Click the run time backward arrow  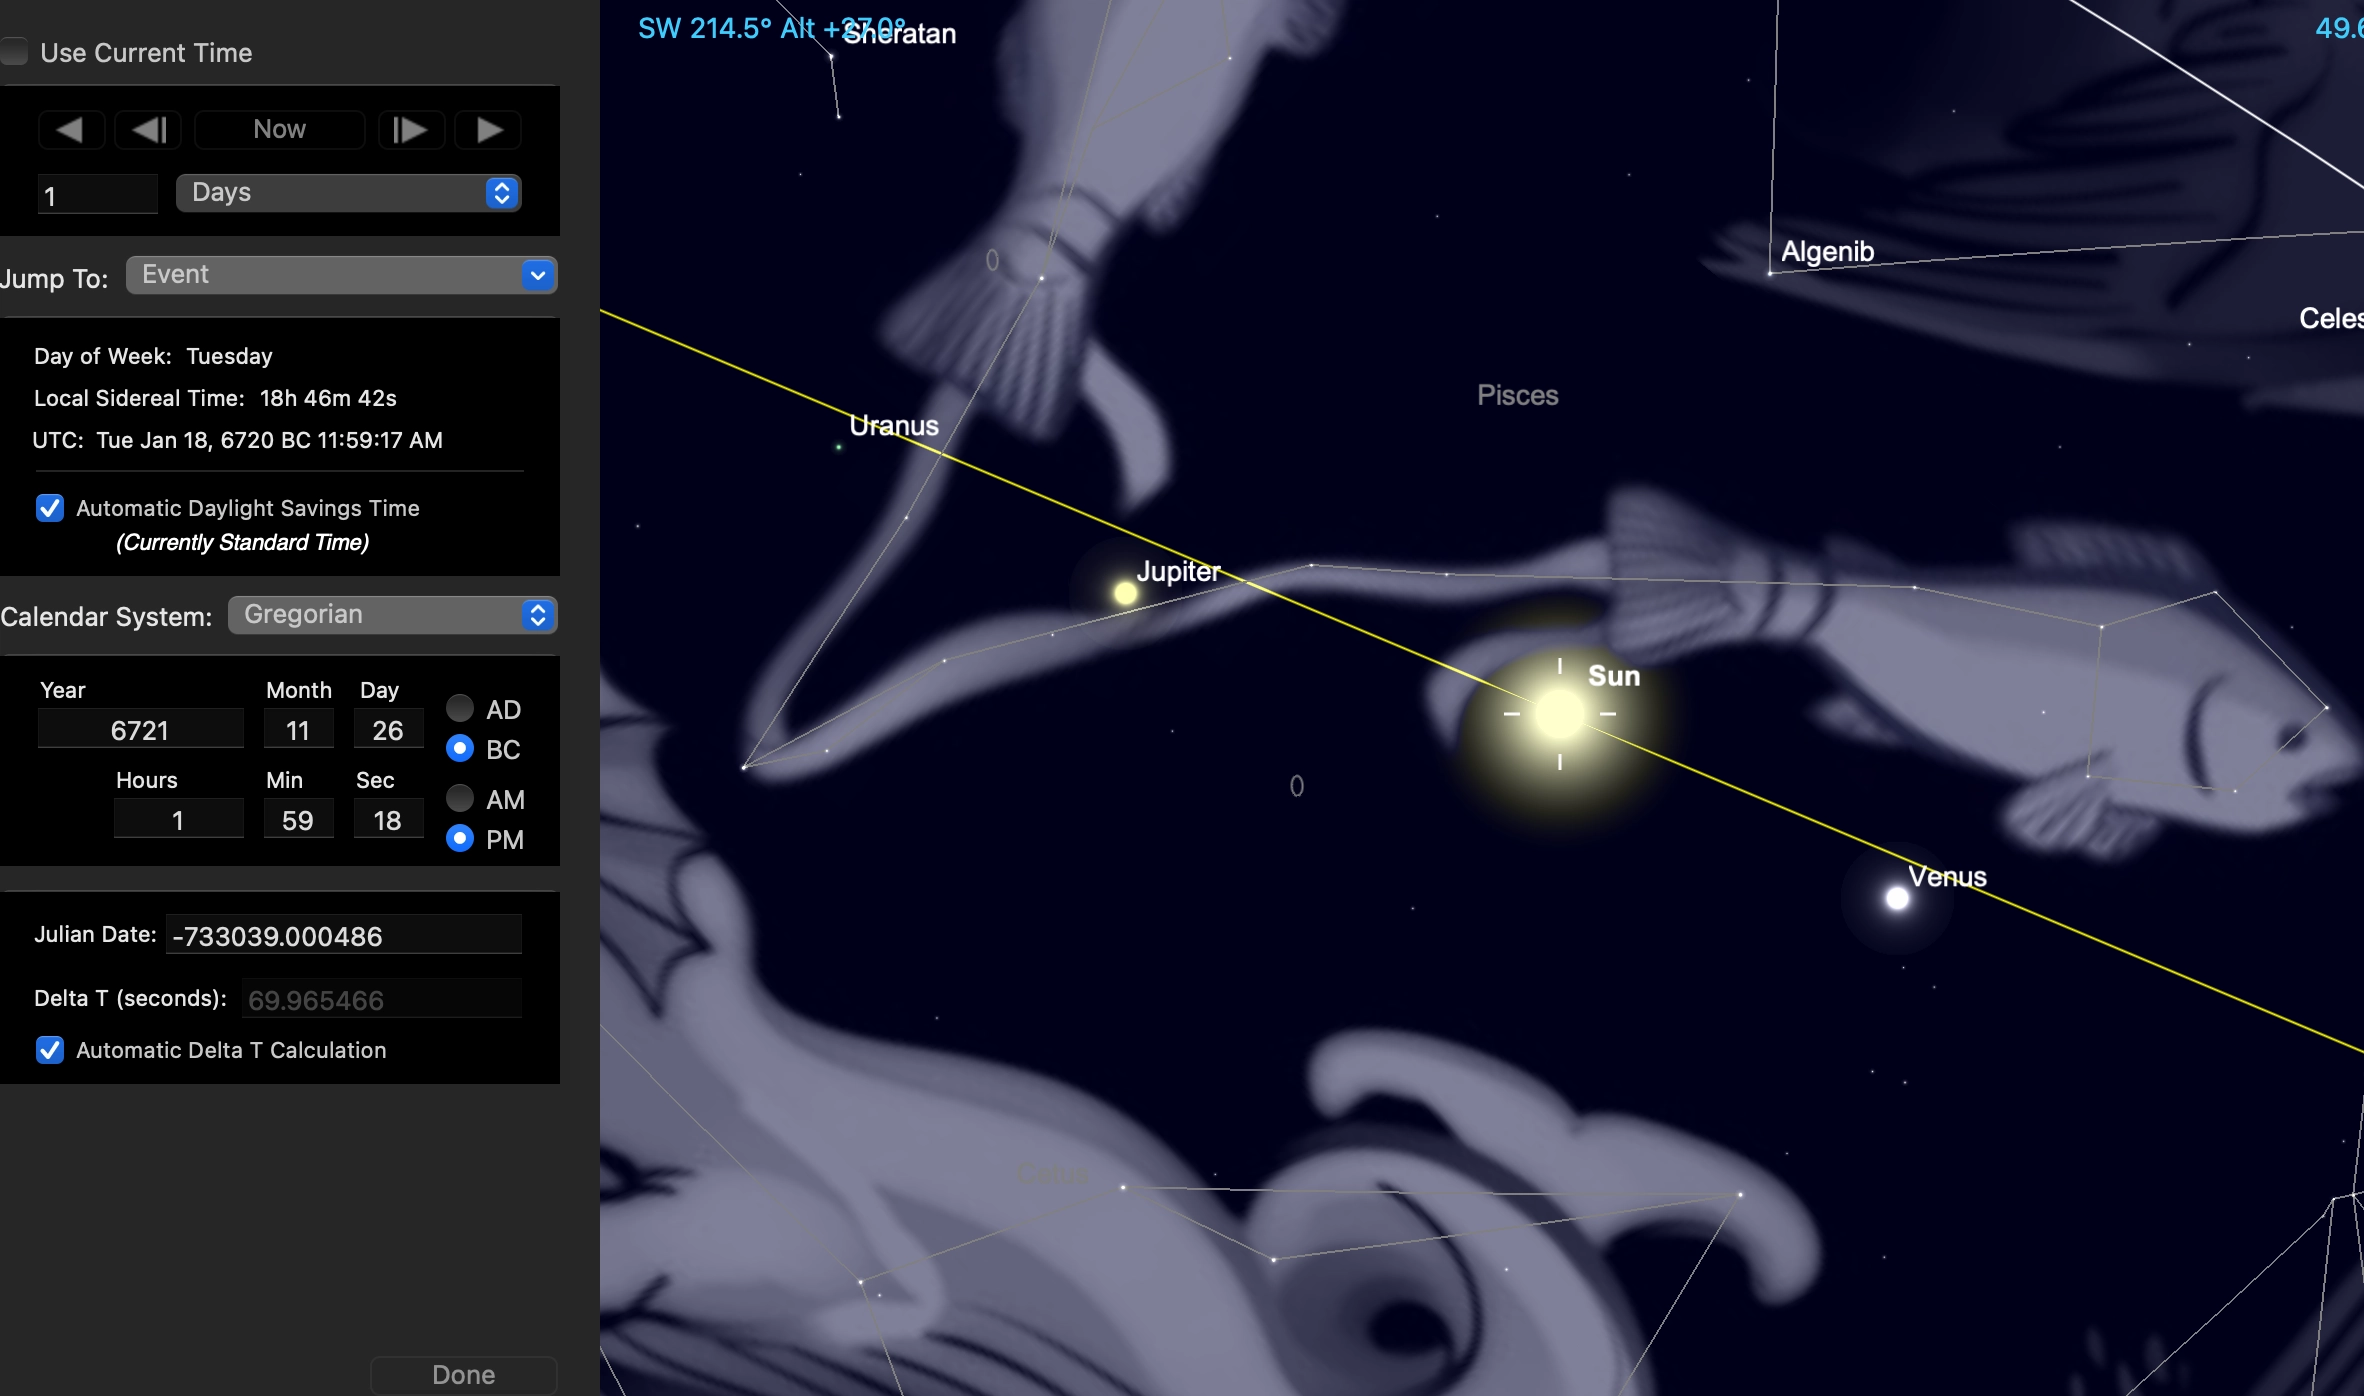click(70, 130)
